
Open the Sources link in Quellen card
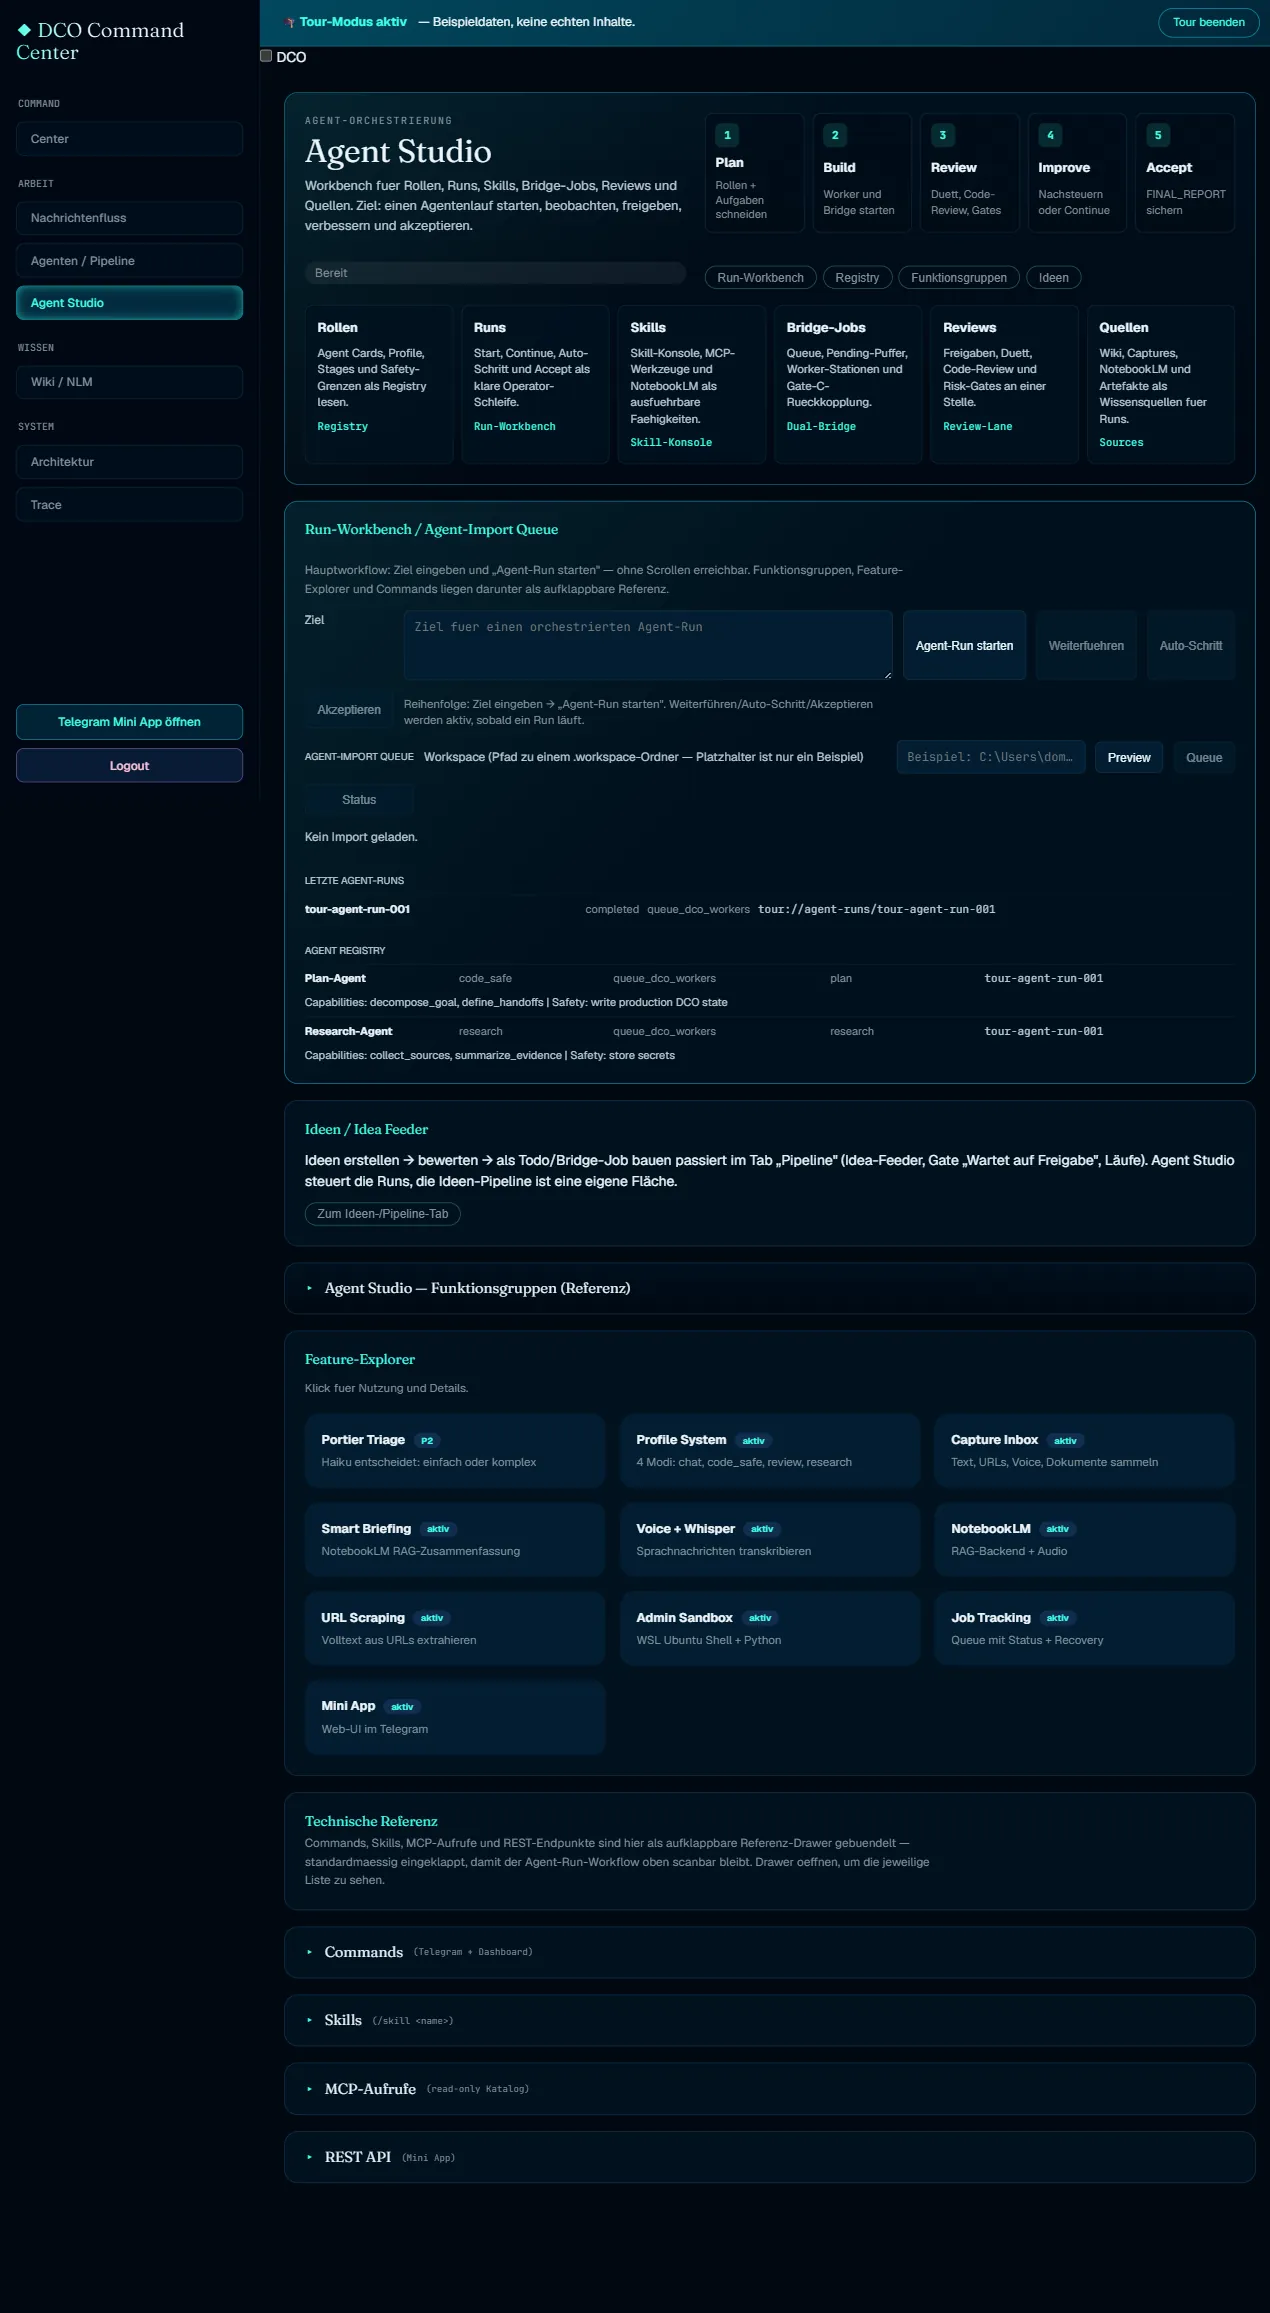point(1121,443)
